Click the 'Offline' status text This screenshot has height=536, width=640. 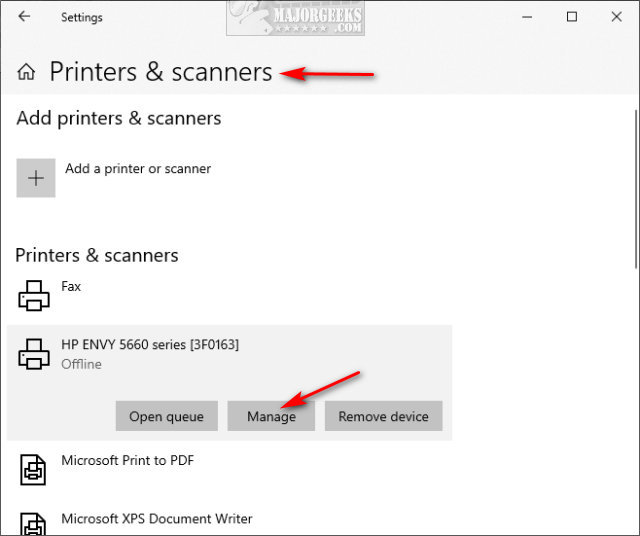tap(81, 364)
